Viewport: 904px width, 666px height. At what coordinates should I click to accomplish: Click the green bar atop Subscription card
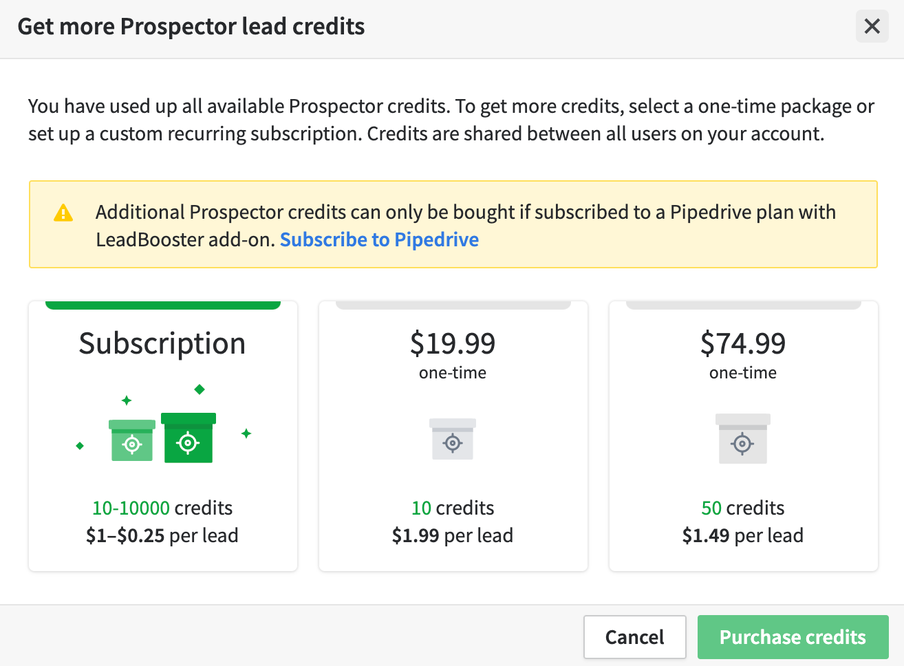tap(163, 305)
